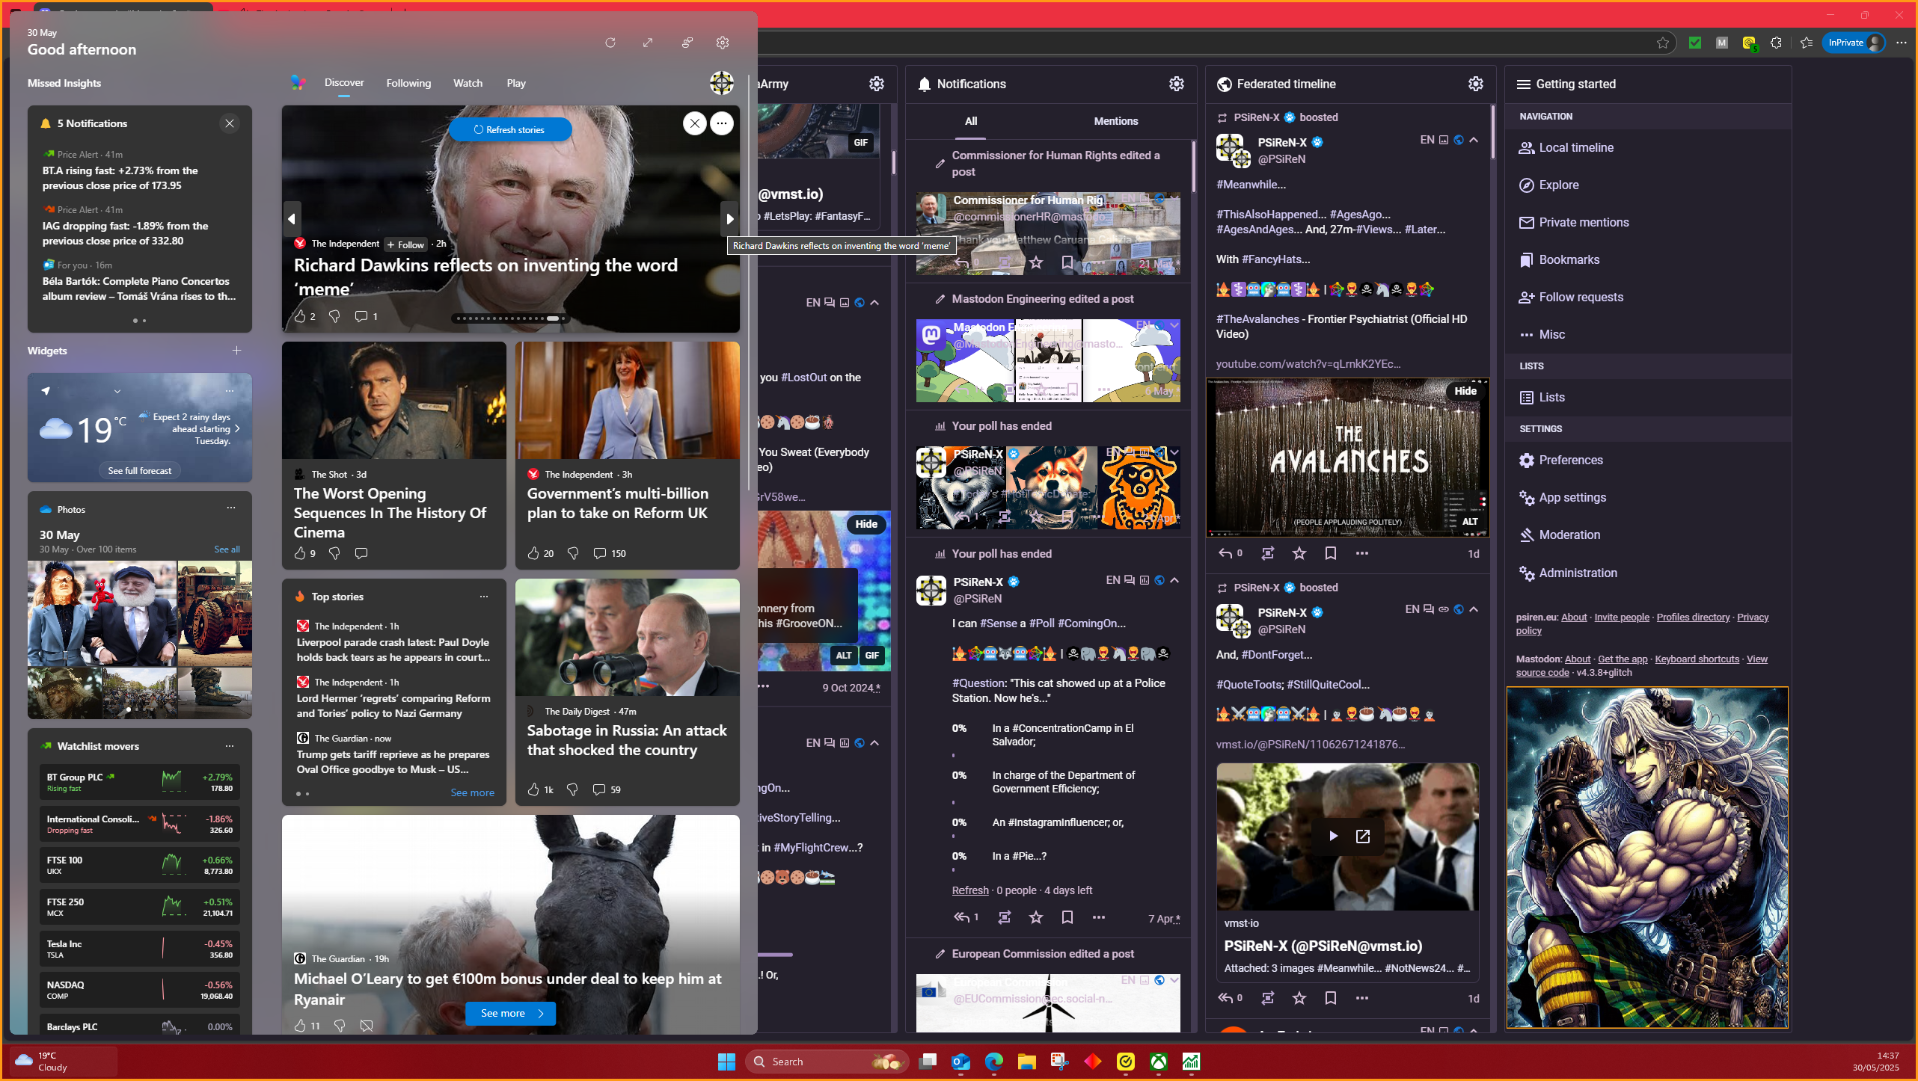Image resolution: width=1918 pixels, height=1081 pixels.
Task: Dislike the Richard Dawkins story
Action: coord(335,316)
